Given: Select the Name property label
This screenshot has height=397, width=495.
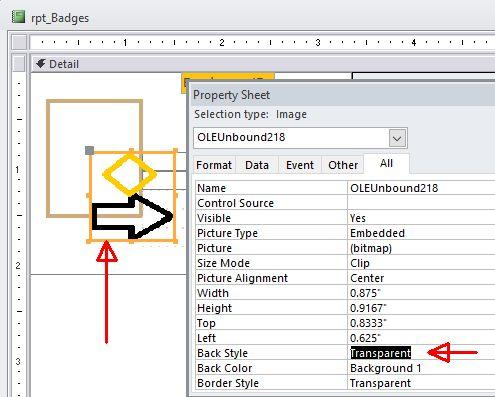Looking at the screenshot, I should 211,188.
